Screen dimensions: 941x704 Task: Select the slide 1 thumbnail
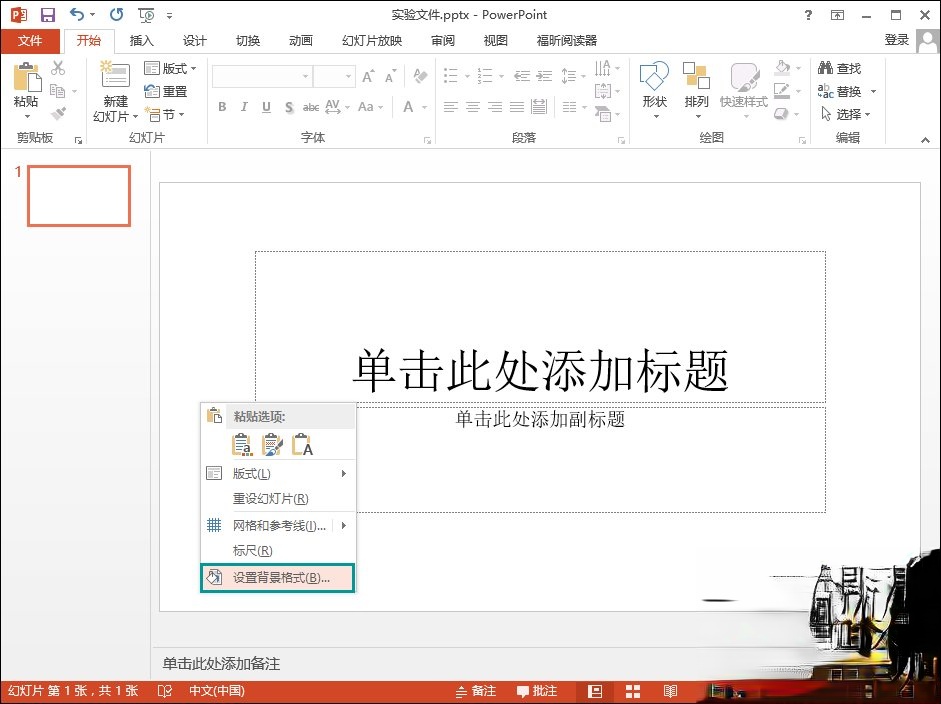click(x=78, y=196)
